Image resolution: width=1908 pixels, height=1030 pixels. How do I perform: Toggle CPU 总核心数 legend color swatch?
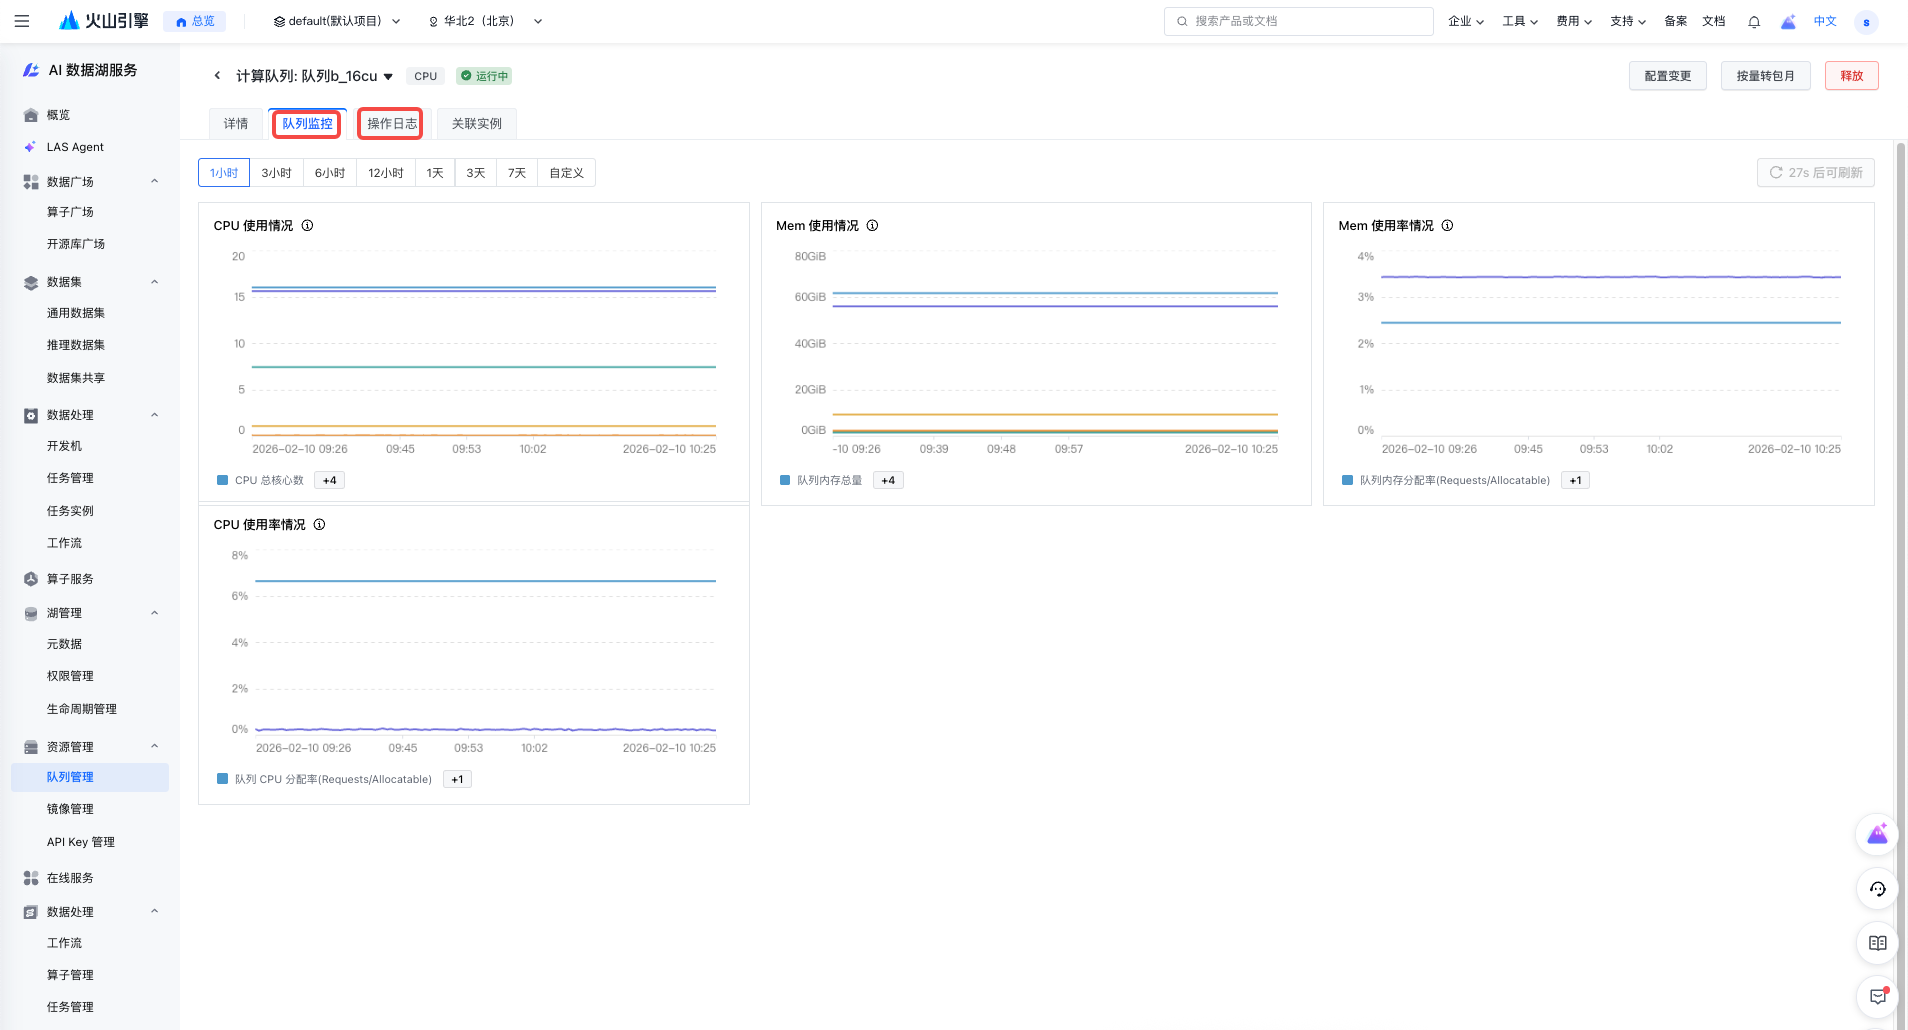(x=223, y=481)
